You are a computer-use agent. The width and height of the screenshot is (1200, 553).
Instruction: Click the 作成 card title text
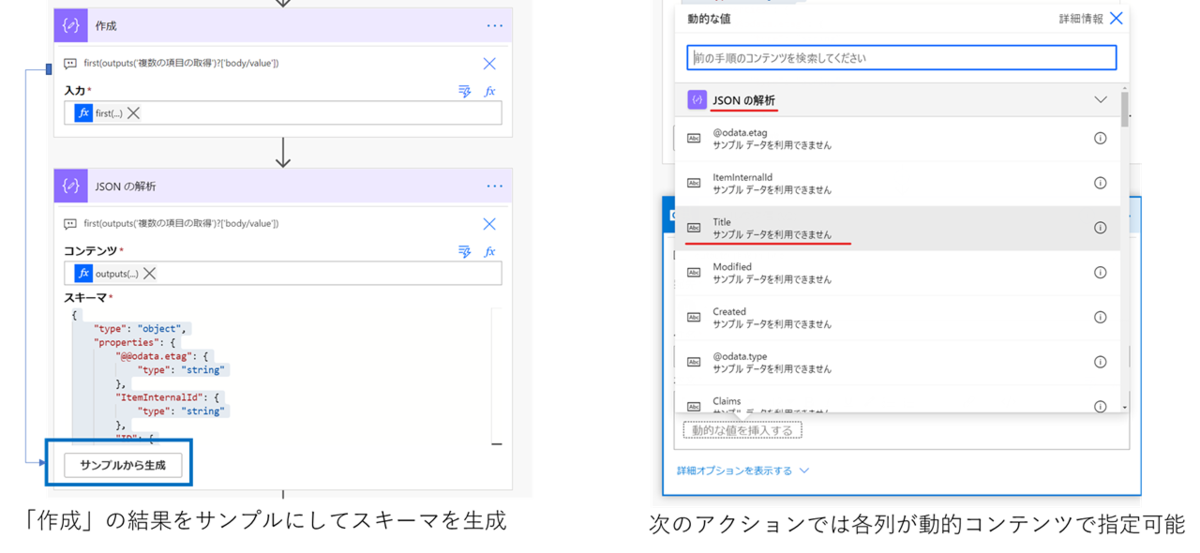click(106, 26)
